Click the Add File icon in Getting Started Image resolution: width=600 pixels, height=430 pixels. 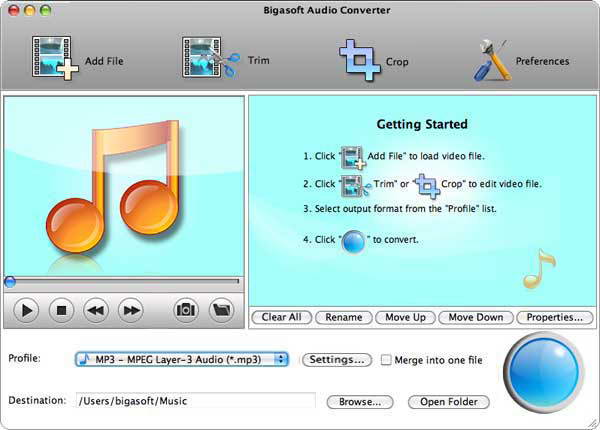point(353,157)
